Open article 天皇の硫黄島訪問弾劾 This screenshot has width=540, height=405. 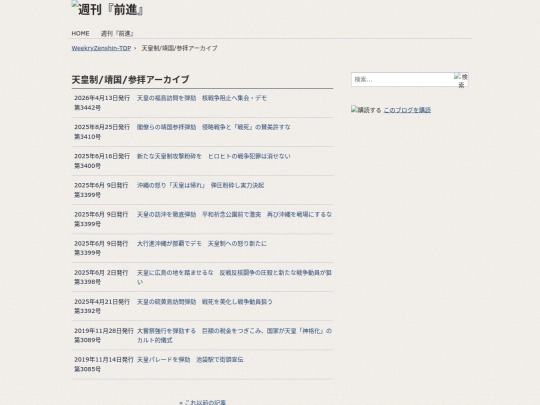pyautogui.click(x=205, y=302)
